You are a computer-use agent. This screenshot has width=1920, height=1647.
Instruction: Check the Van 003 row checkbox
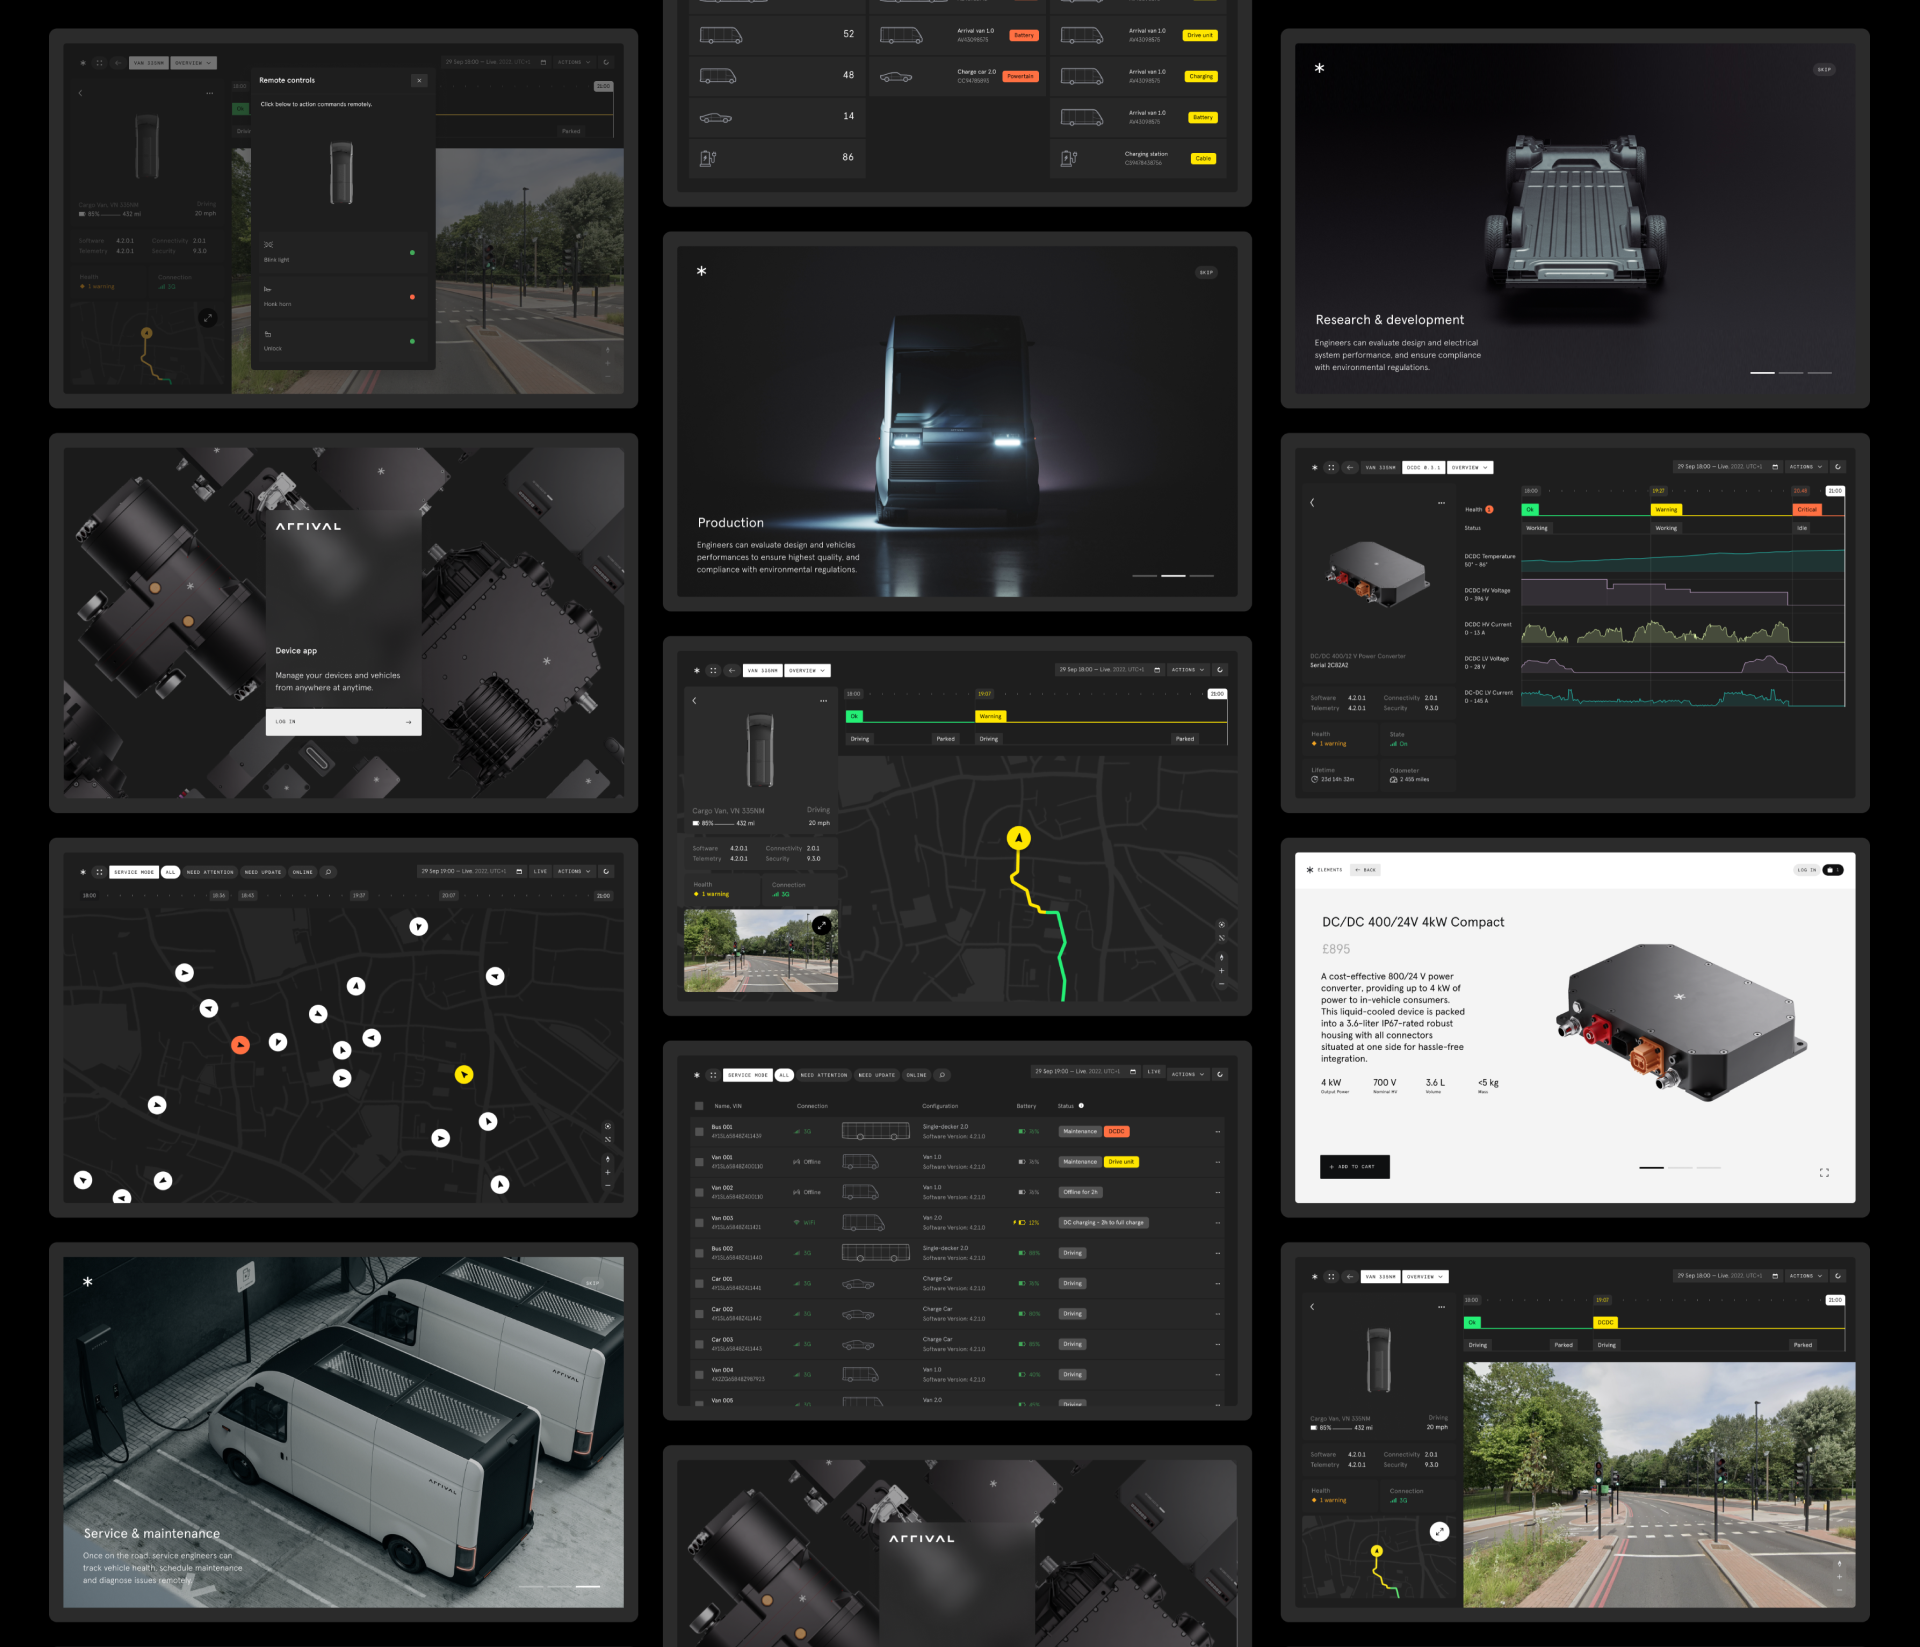pos(699,1223)
